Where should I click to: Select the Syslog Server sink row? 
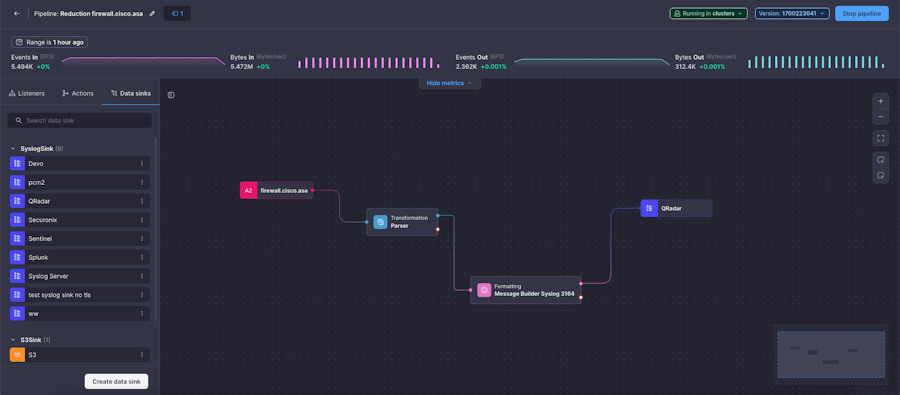[x=80, y=276]
